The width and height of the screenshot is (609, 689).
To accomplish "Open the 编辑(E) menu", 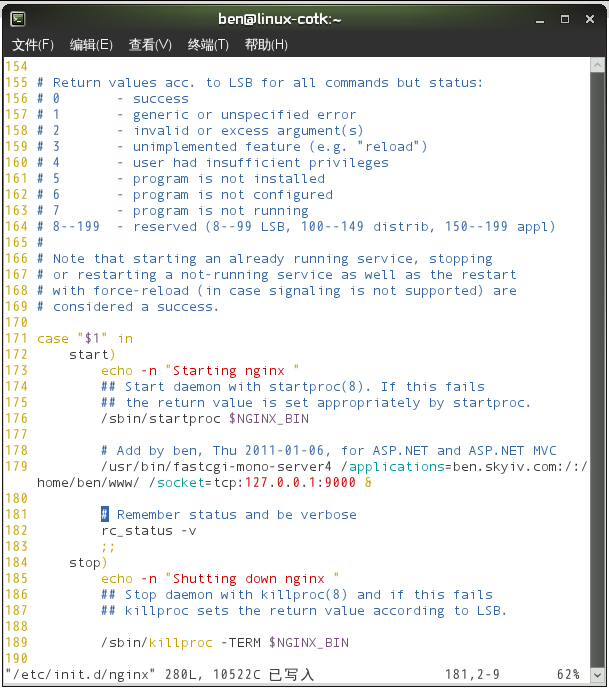I will 91,45.
